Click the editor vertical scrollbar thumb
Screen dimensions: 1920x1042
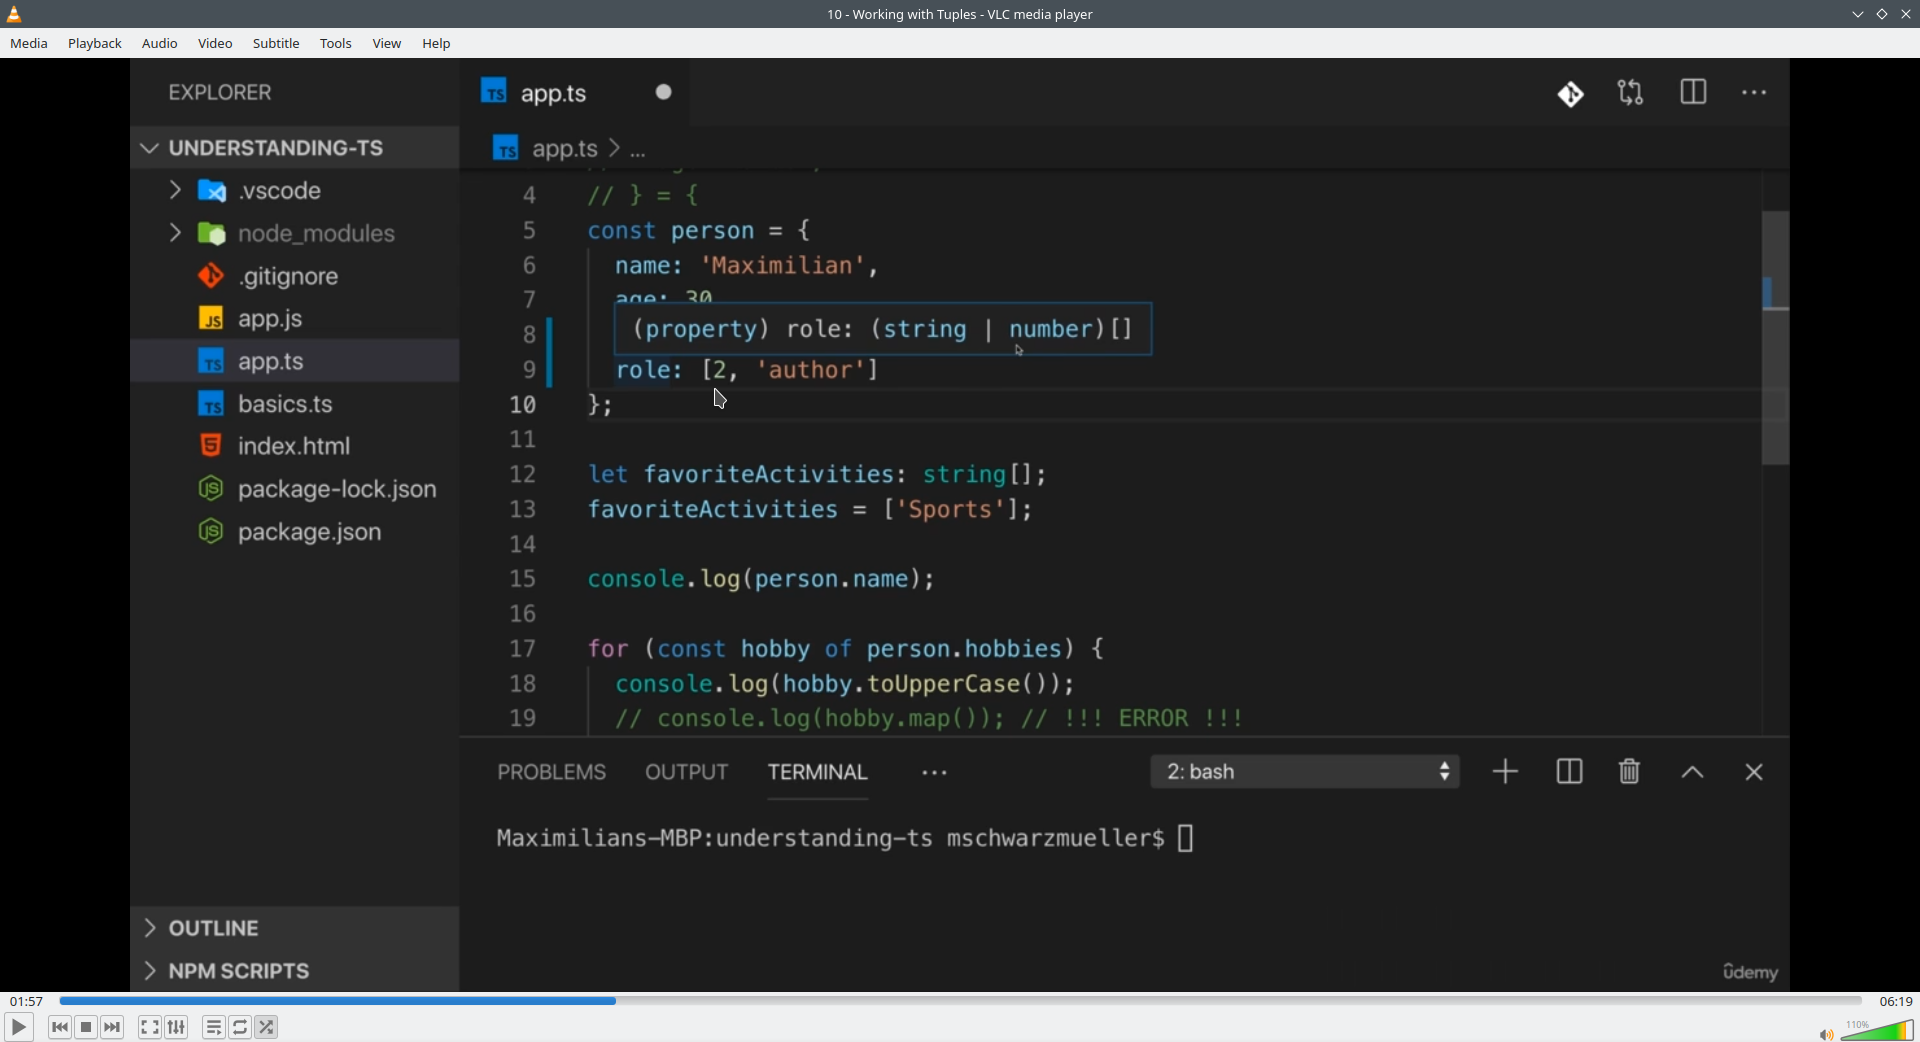[x=1776, y=338]
